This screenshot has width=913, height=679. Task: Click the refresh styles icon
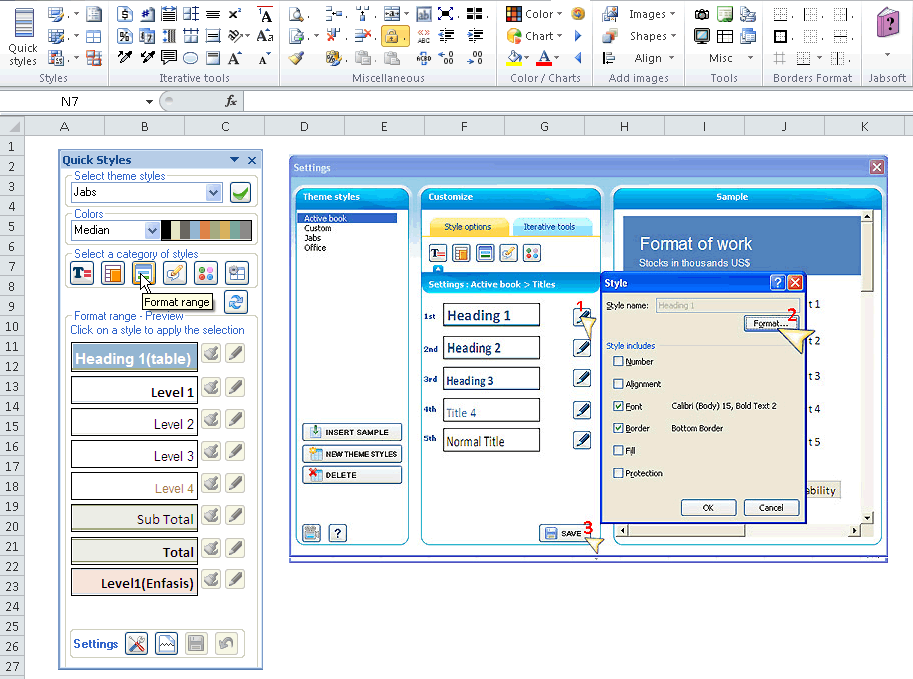(236, 302)
